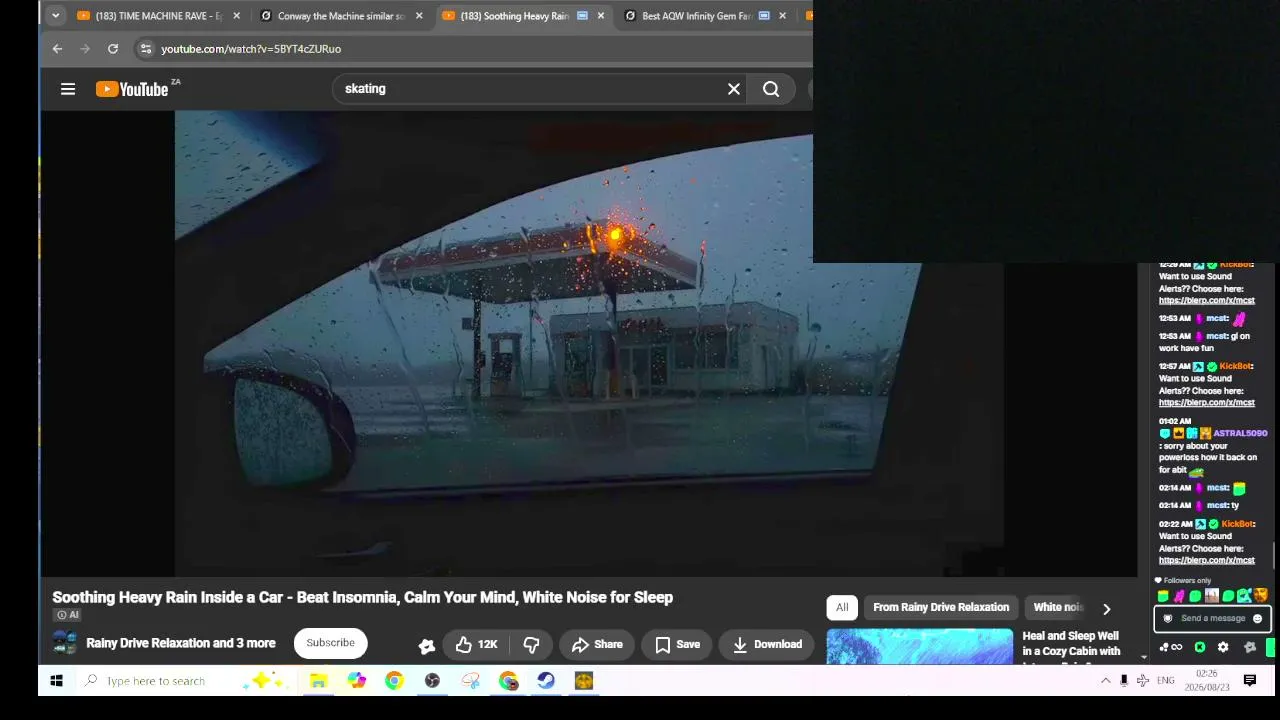Screen dimensions: 1280x720
Task: Open the YouTube guide hamburger menu
Action: (68, 89)
